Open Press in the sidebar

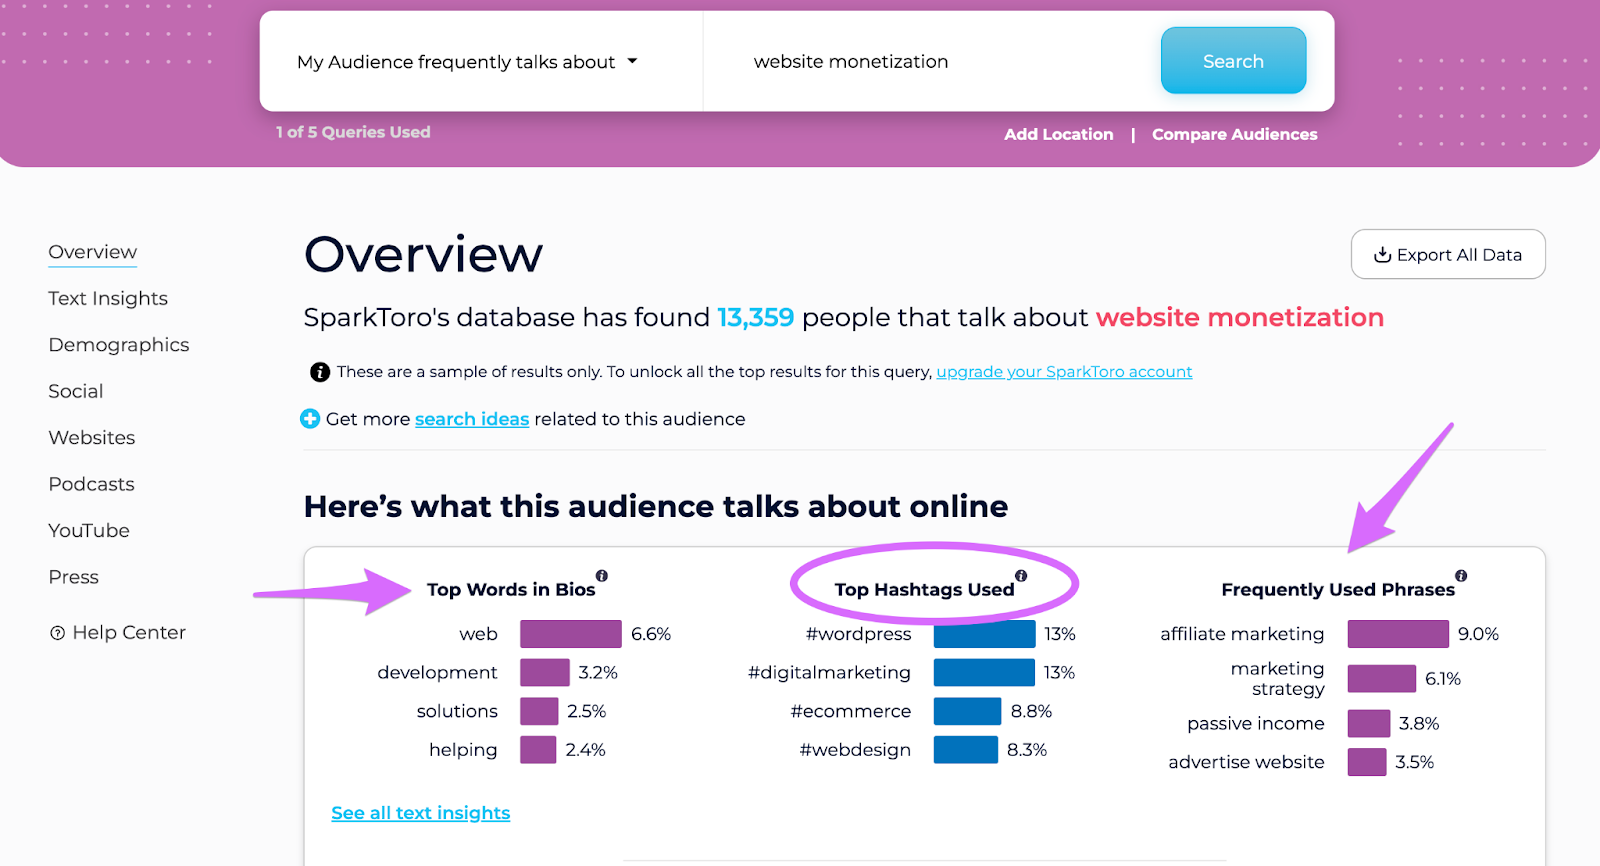[x=74, y=577]
